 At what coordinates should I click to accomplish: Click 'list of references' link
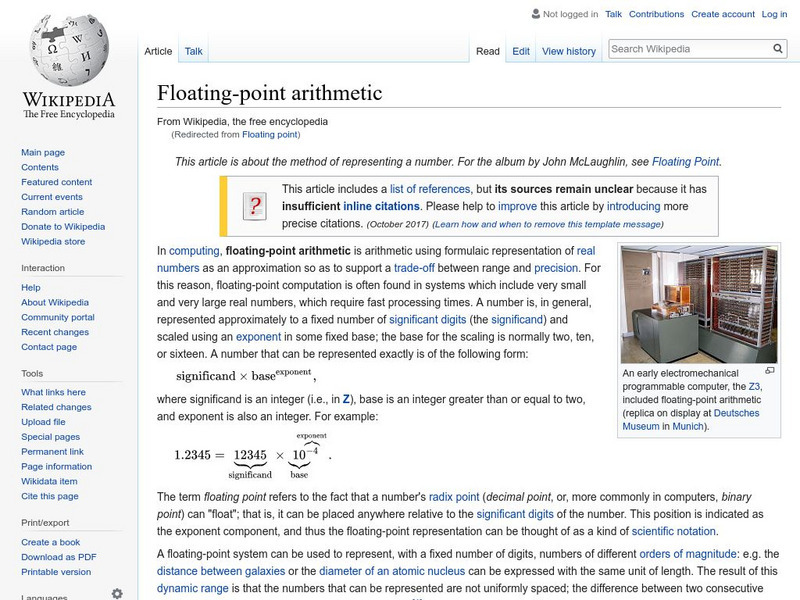click(x=430, y=189)
